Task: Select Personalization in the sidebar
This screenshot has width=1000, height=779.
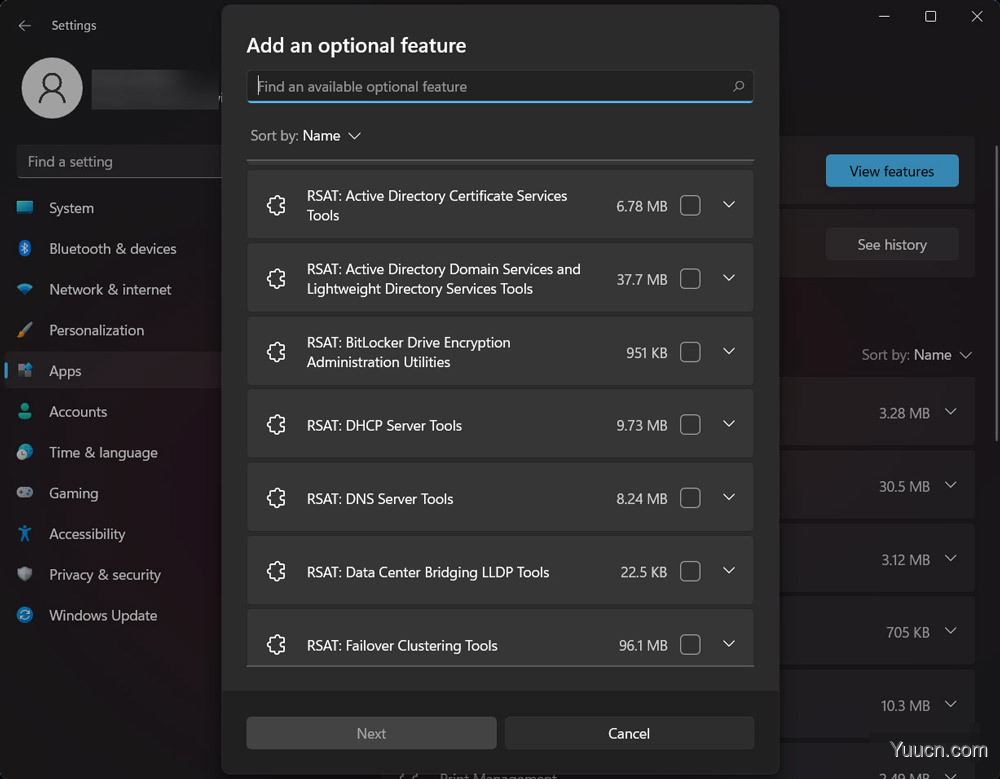Action: pos(114,330)
